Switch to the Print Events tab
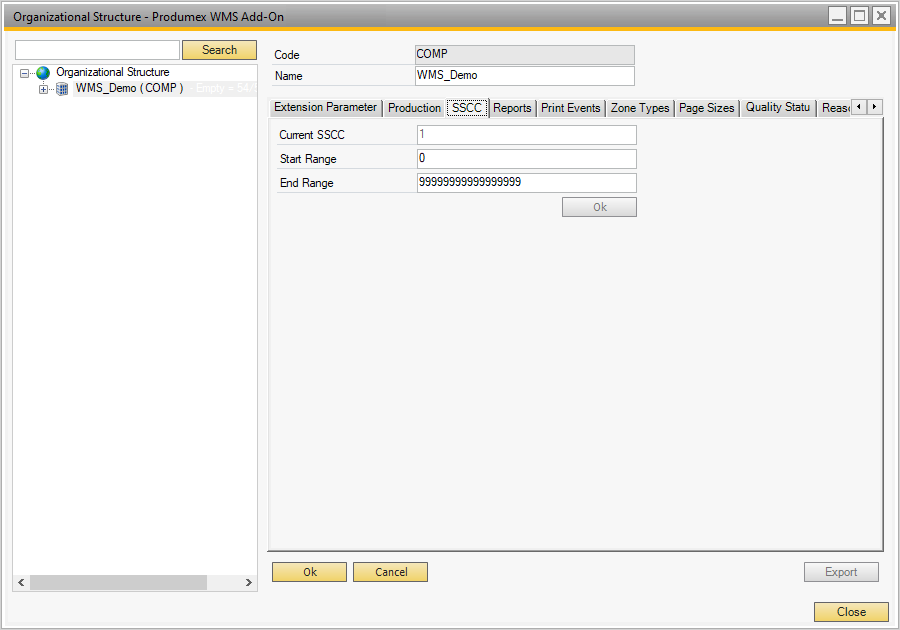The width and height of the screenshot is (900, 630). coord(570,108)
